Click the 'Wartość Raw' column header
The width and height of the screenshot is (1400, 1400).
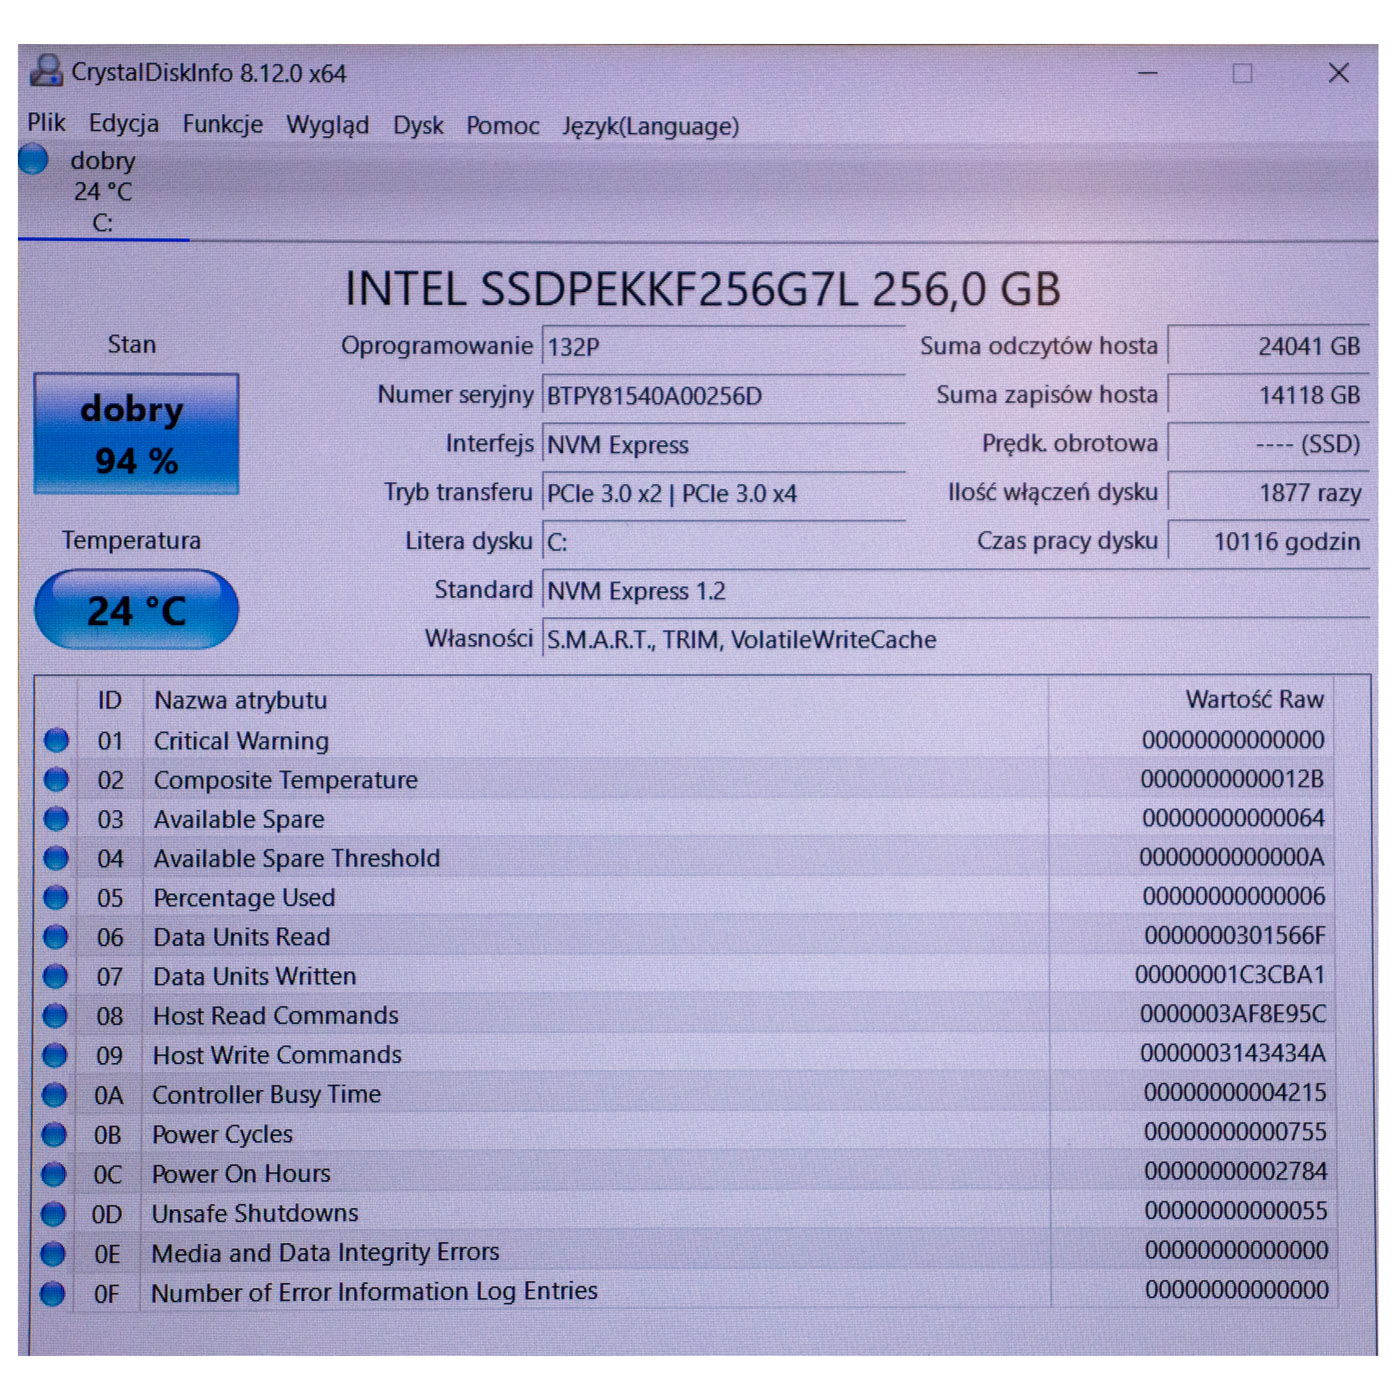(x=1255, y=699)
